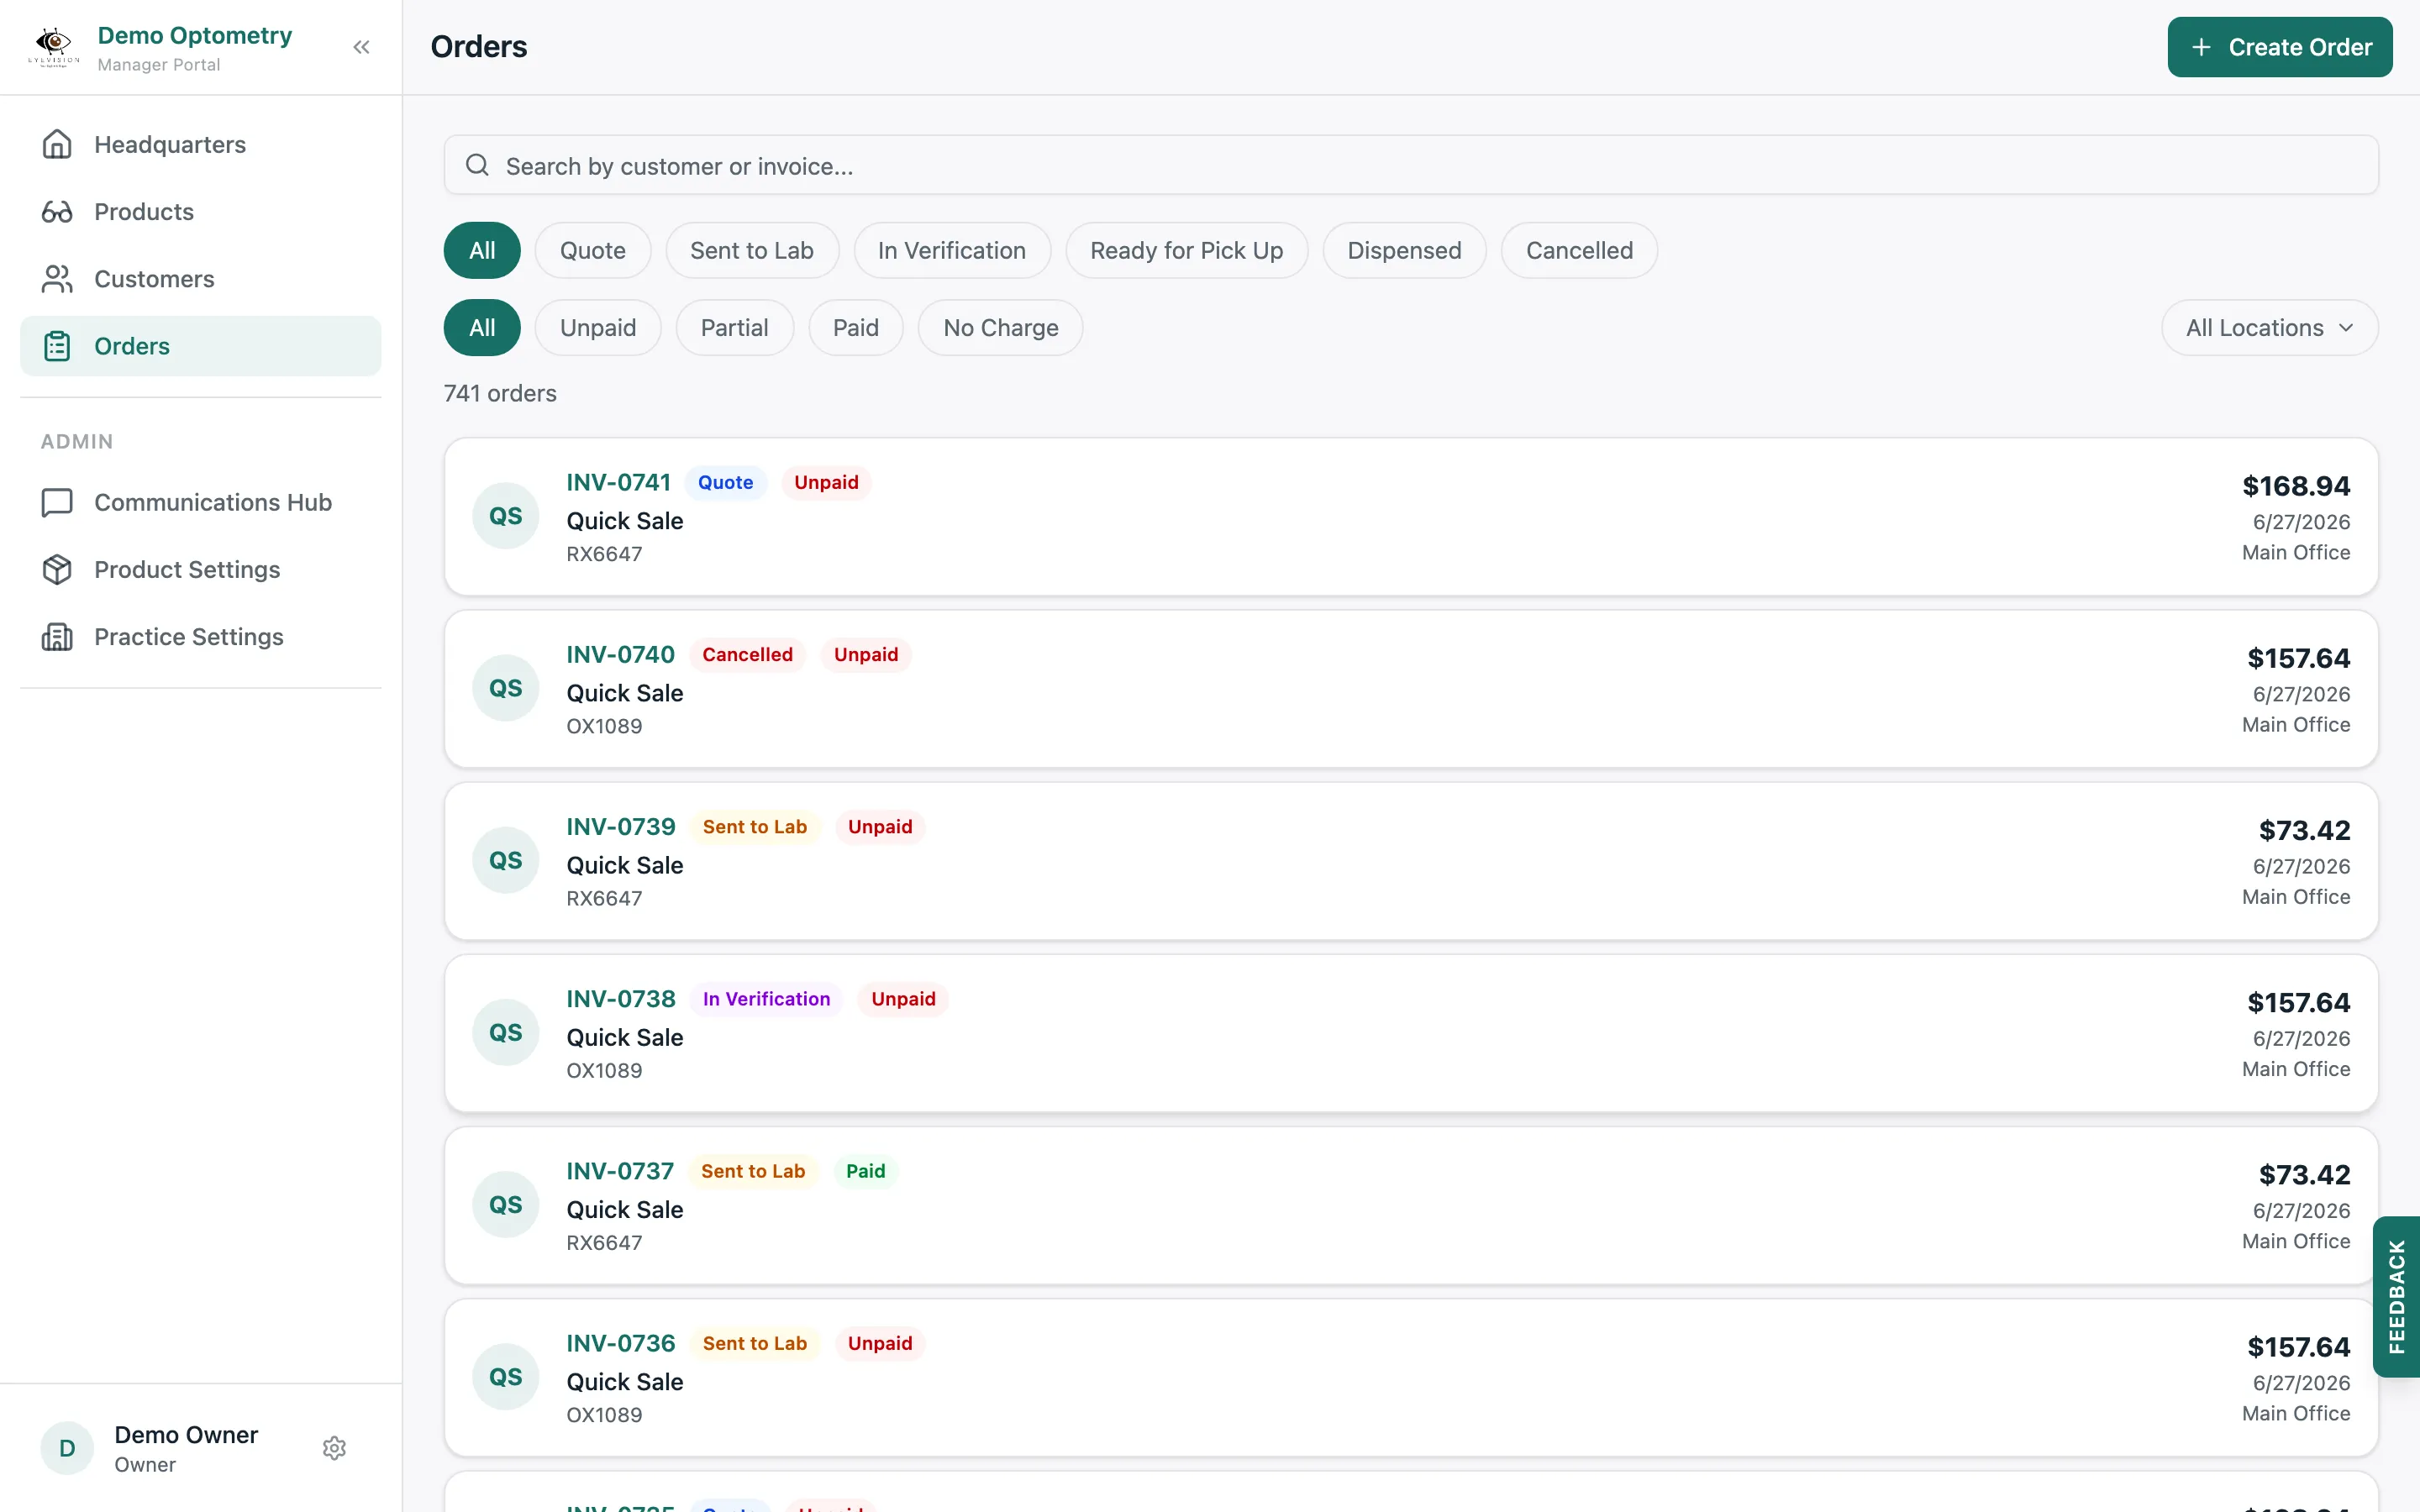Open Product Settings
The image size is (2420, 1512).
tap(200, 569)
